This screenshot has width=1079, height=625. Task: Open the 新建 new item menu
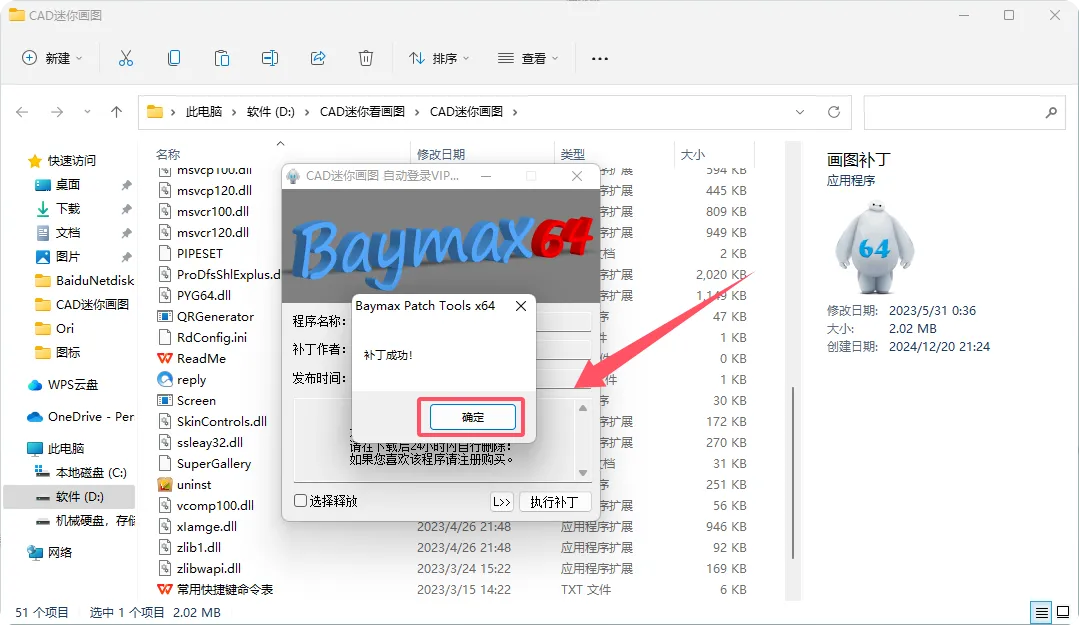pos(52,59)
